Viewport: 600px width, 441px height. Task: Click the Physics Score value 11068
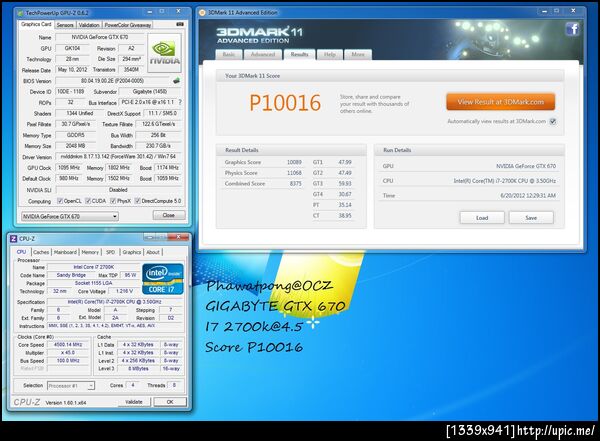click(294, 173)
